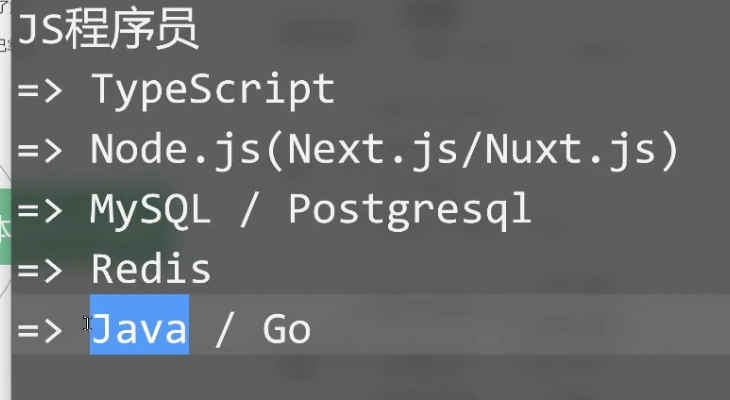Click the slash between MySQL and Postgresql

pos(249,210)
